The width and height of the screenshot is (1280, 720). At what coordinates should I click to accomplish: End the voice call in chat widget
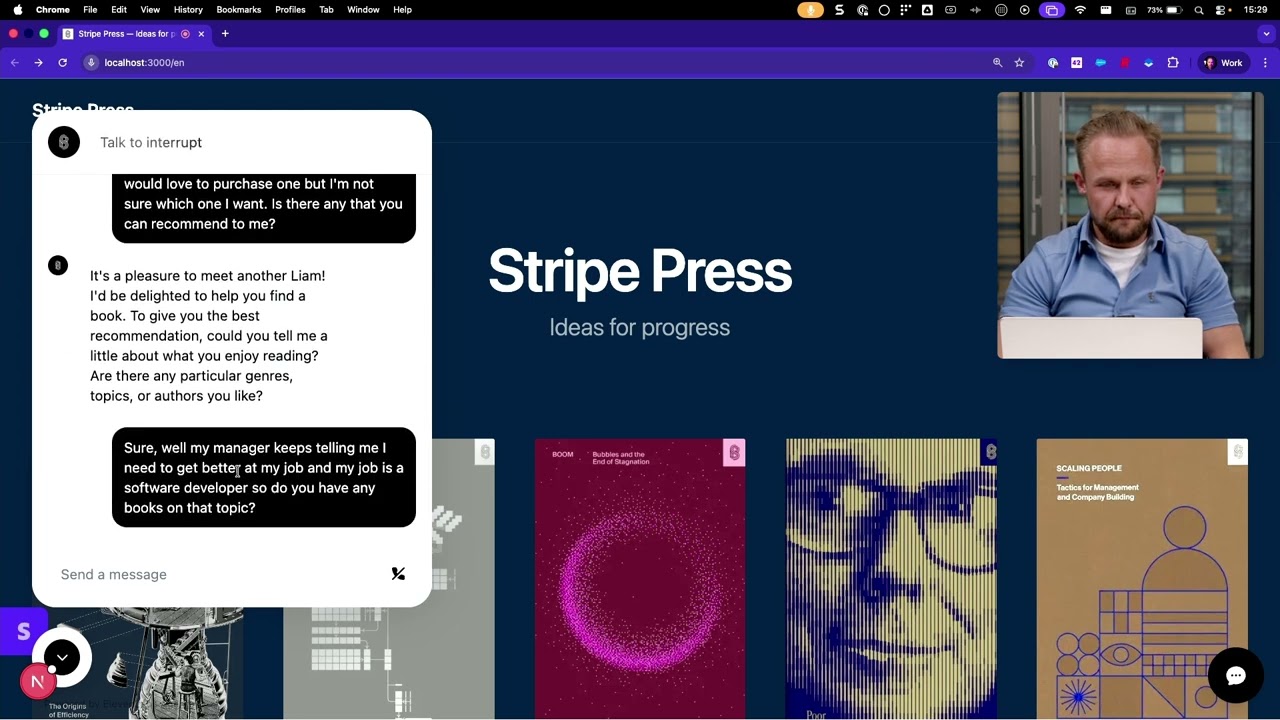398,574
